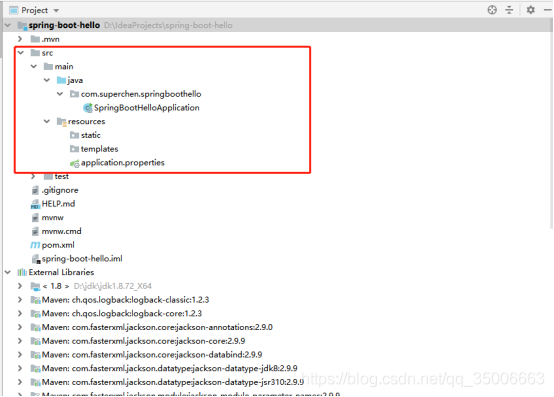
Task: Expand Maven jackson-datatype-jdk8 arrow
Action: point(20,368)
